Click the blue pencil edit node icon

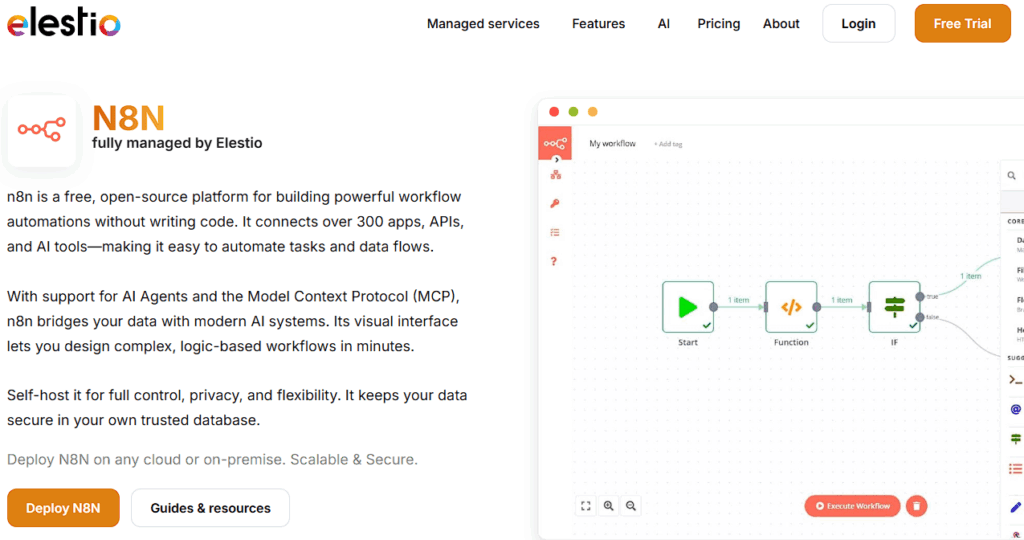tap(1016, 507)
